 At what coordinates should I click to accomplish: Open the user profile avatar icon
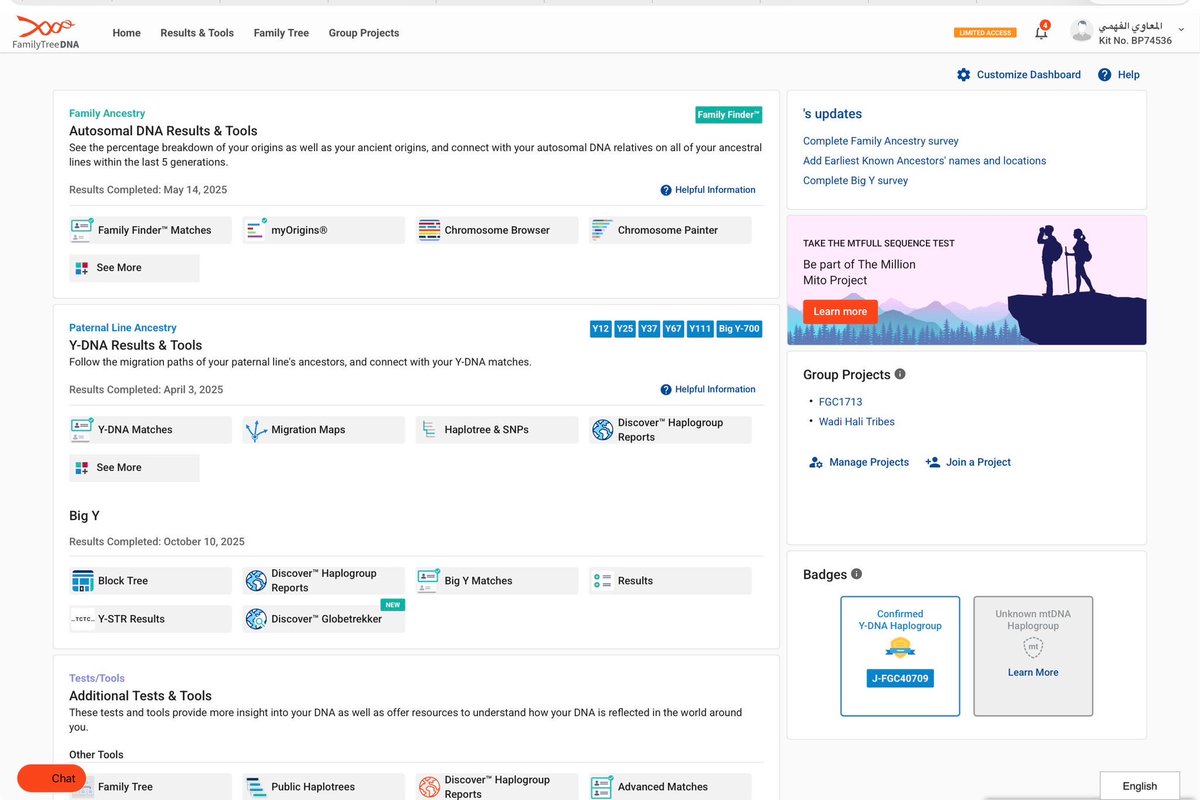click(x=1081, y=31)
